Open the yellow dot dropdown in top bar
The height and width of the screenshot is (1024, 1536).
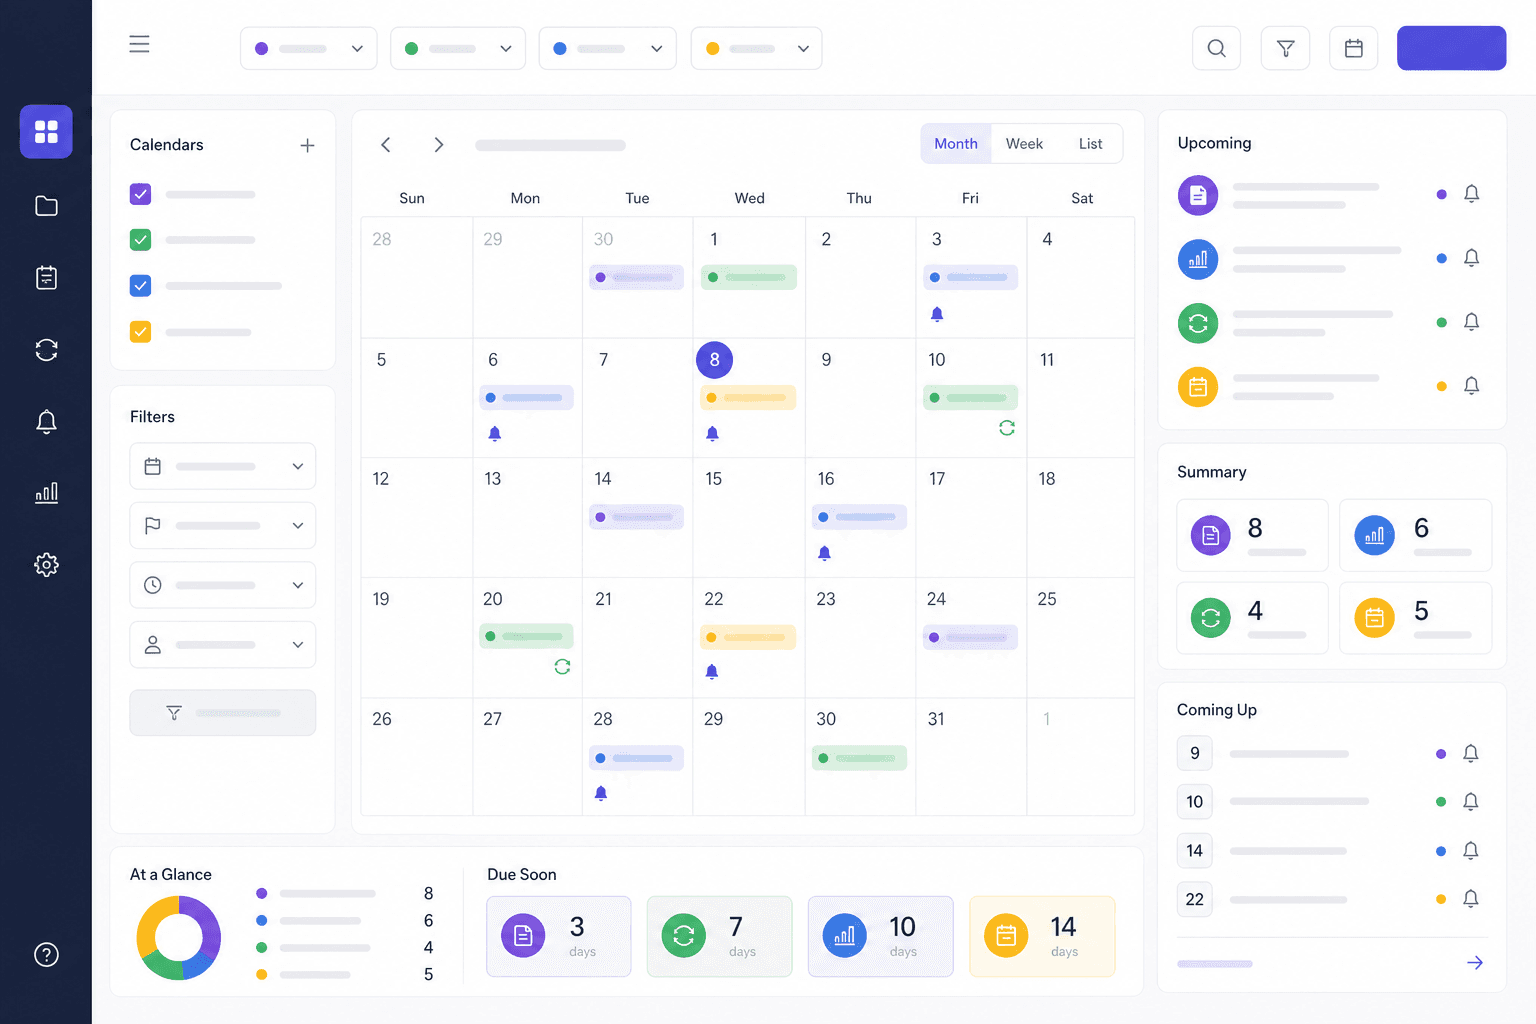[757, 48]
